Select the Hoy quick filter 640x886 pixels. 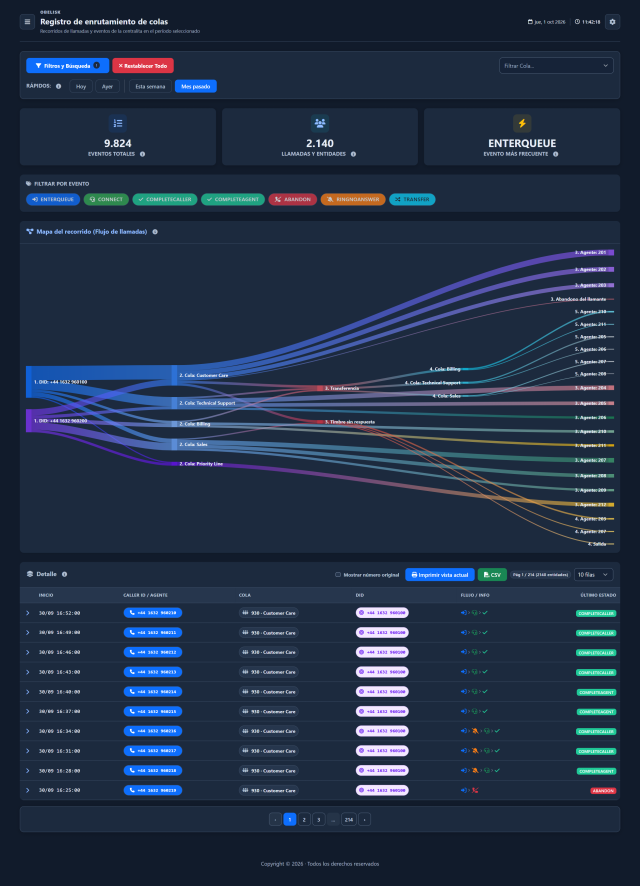81,86
